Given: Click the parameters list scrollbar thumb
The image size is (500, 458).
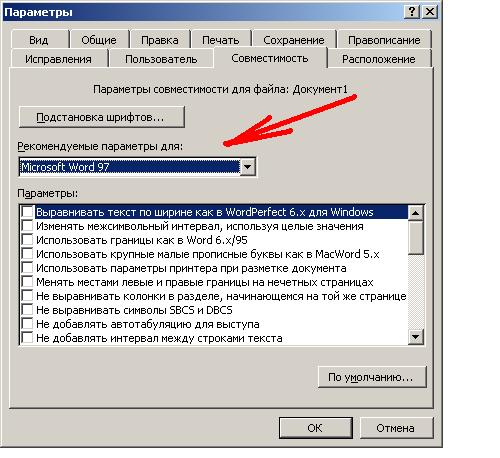Looking at the screenshot, I should point(416,237).
